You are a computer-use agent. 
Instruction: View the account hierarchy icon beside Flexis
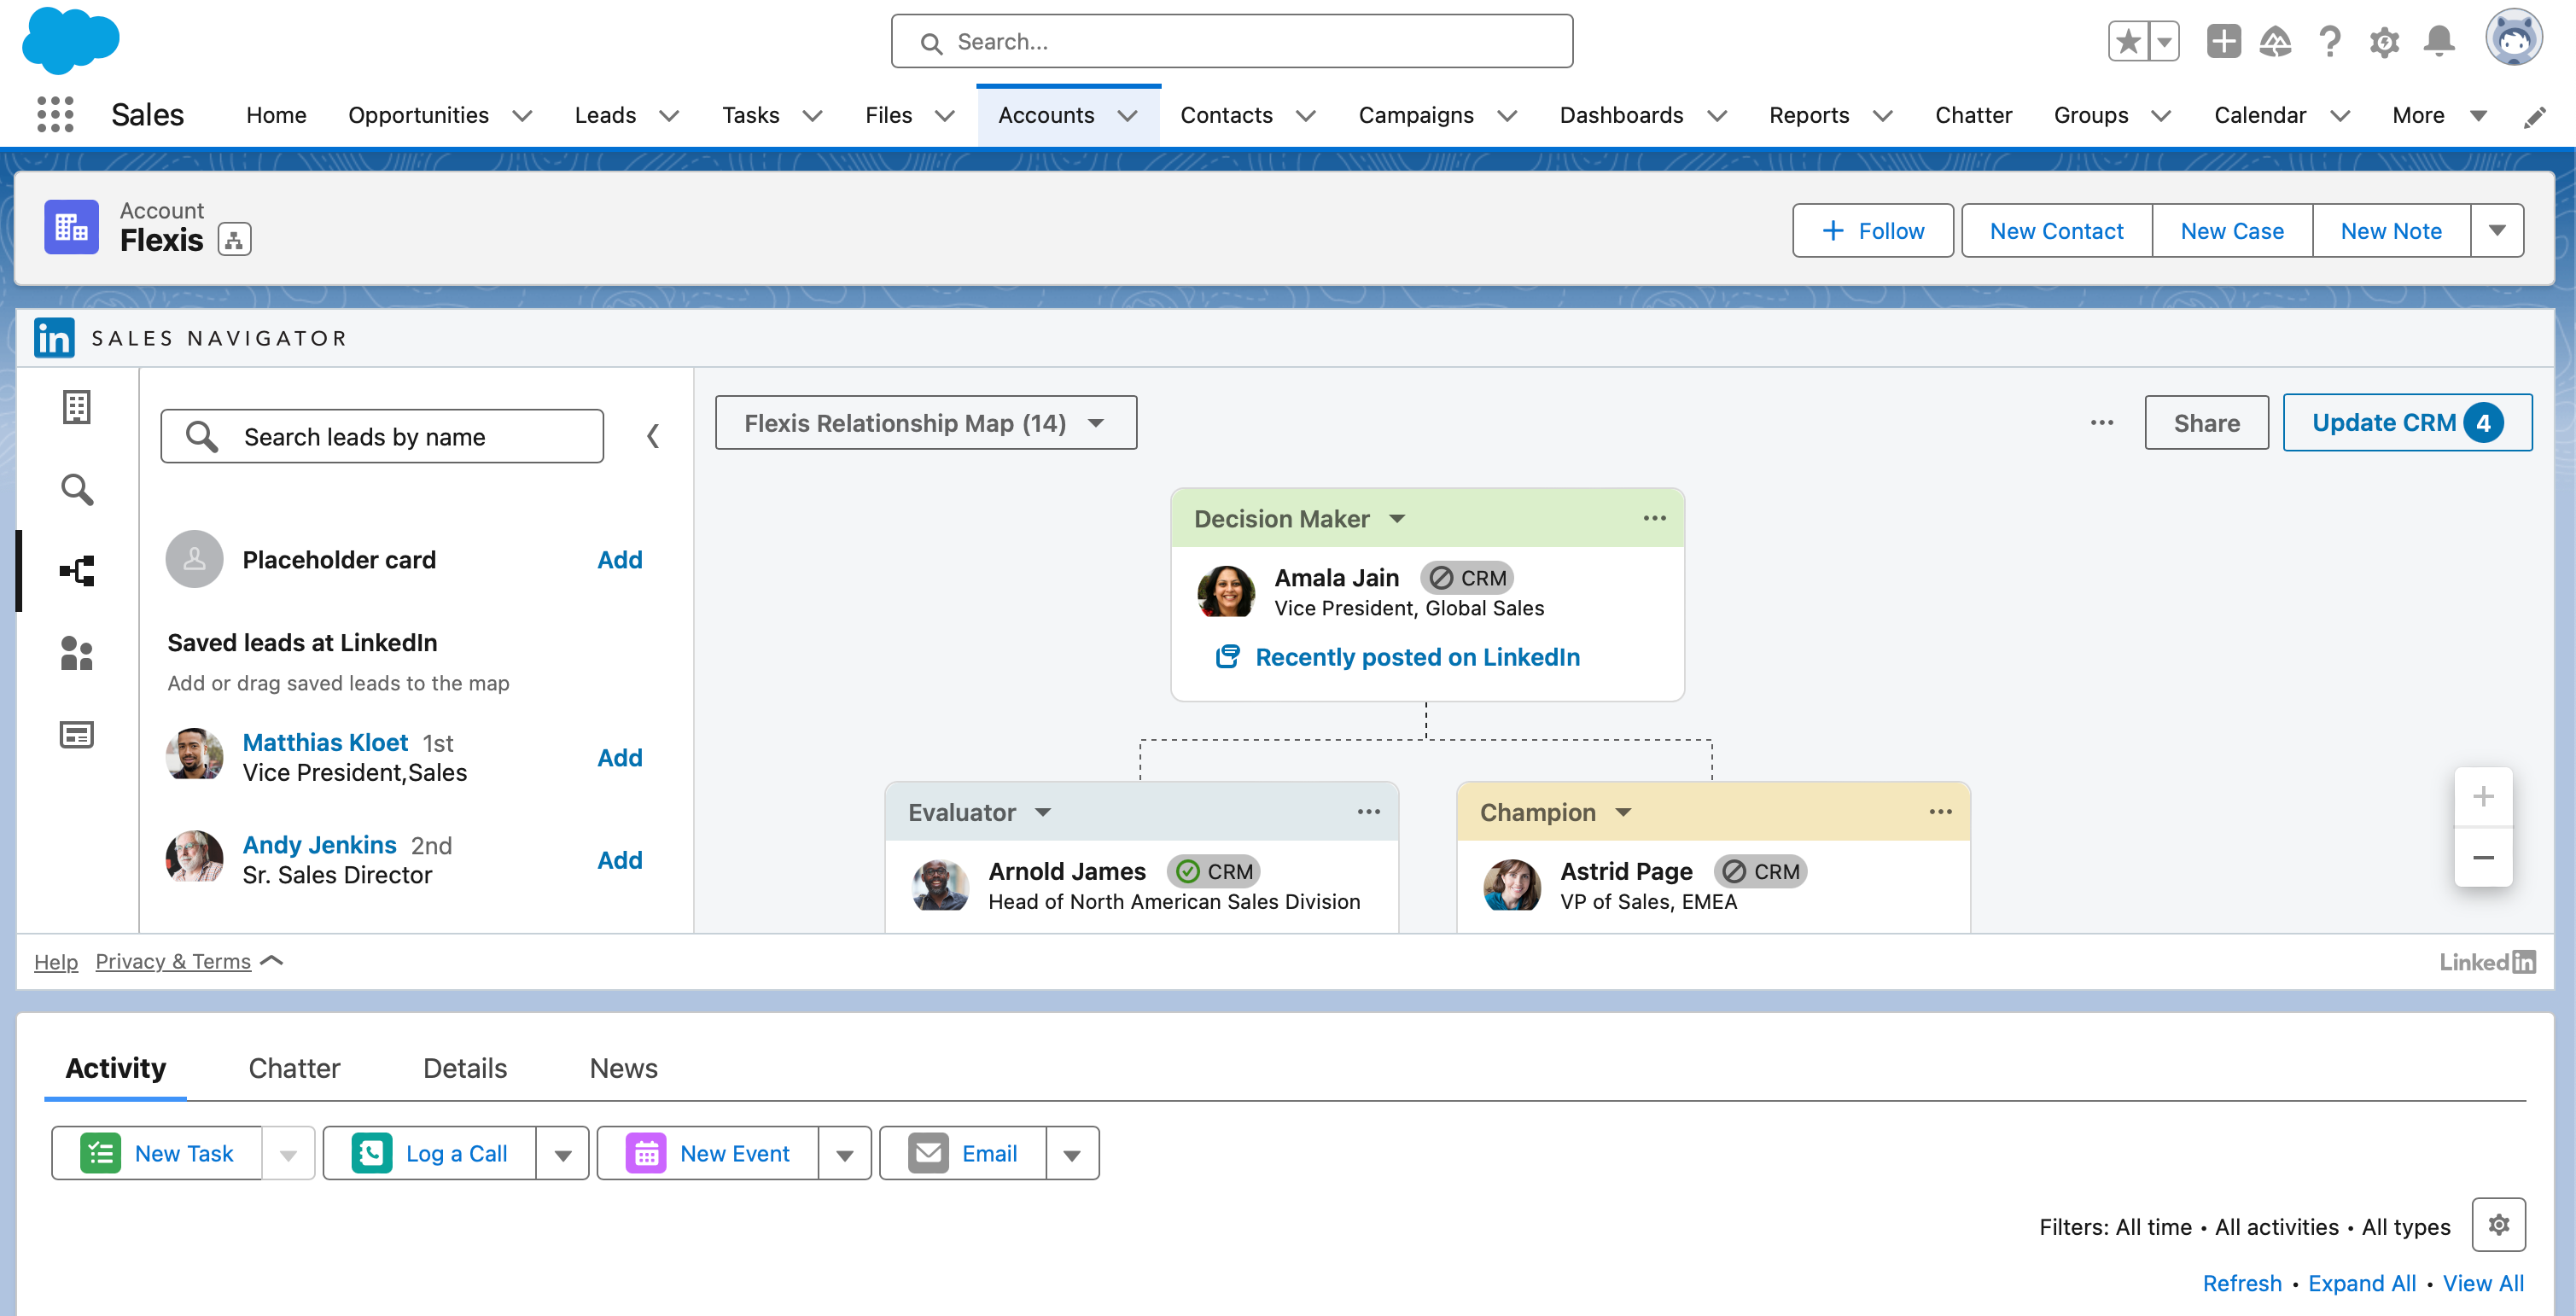click(235, 240)
